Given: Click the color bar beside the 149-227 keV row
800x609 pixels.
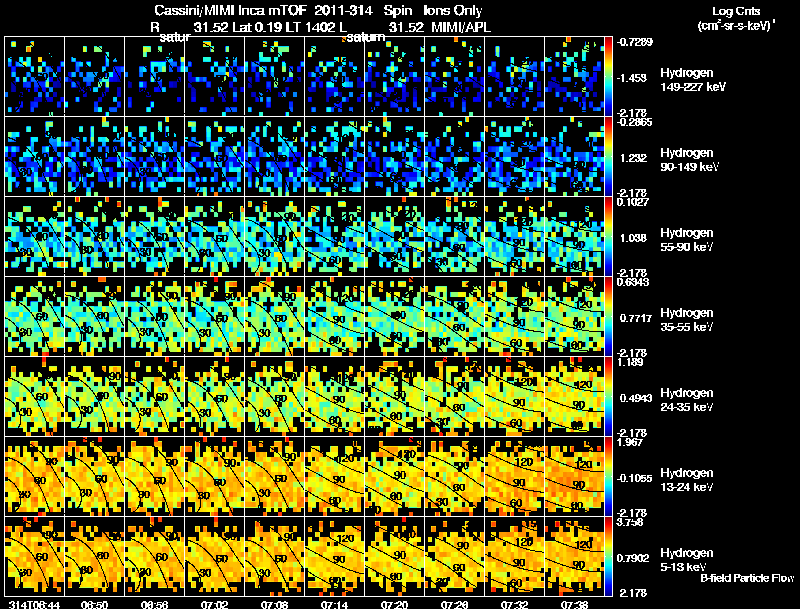Looking at the screenshot, I should 608,76.
